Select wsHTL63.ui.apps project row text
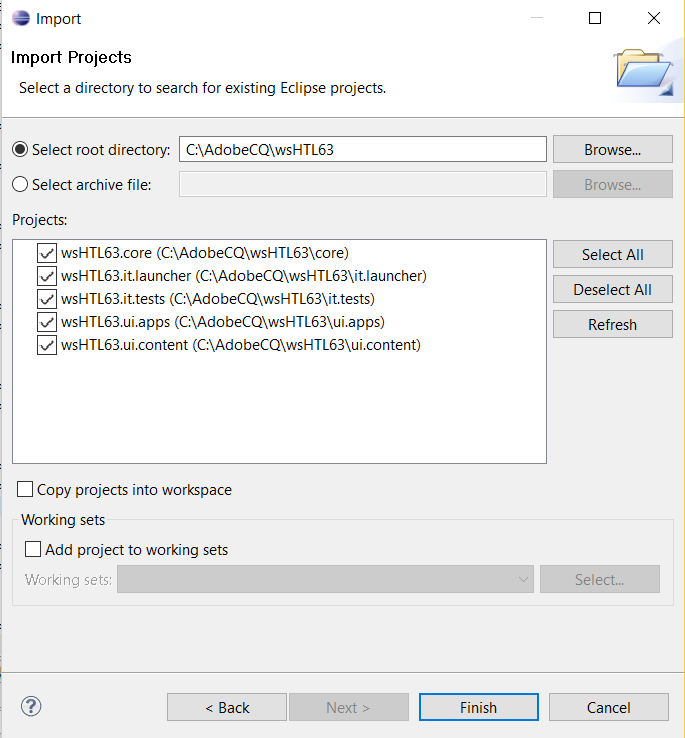The width and height of the screenshot is (685, 738). point(223,322)
